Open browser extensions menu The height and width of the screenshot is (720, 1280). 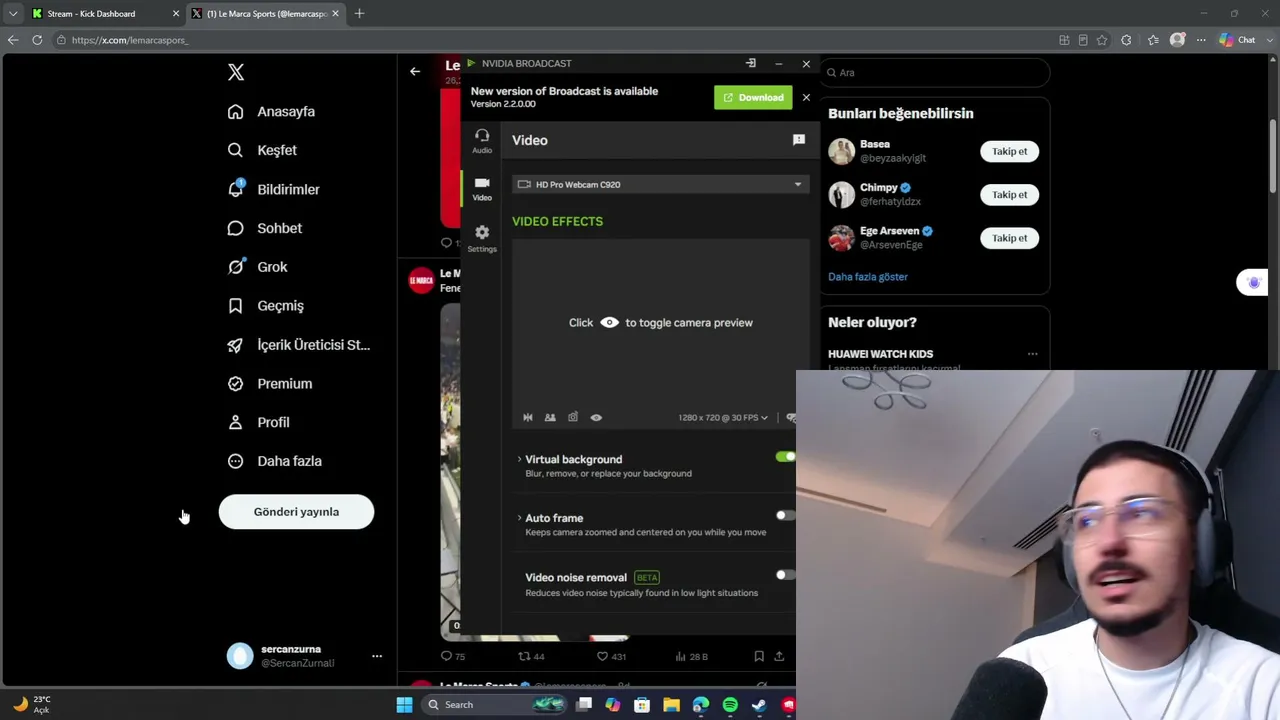1127,40
